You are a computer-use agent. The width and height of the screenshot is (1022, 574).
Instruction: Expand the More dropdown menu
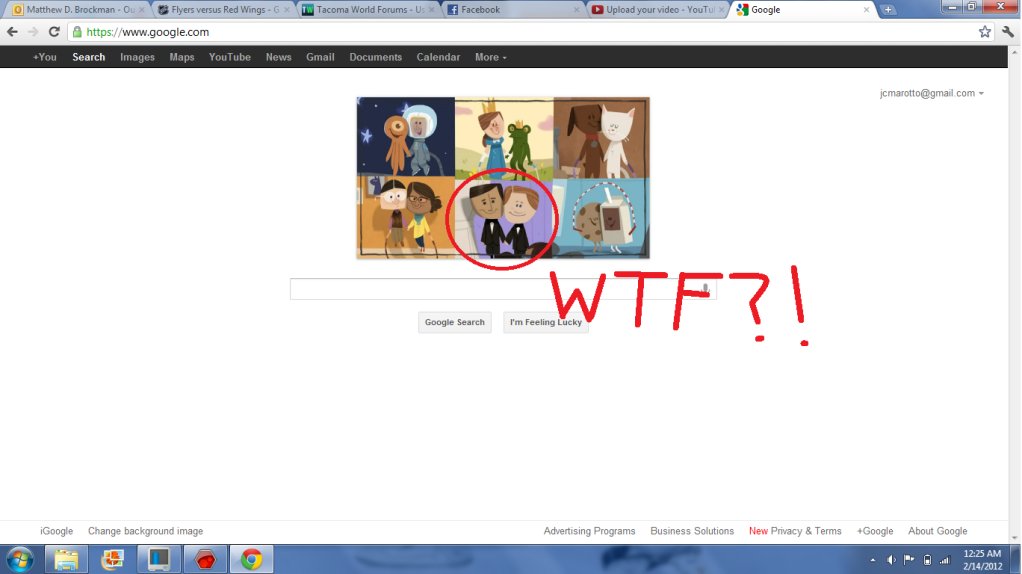tap(490, 57)
